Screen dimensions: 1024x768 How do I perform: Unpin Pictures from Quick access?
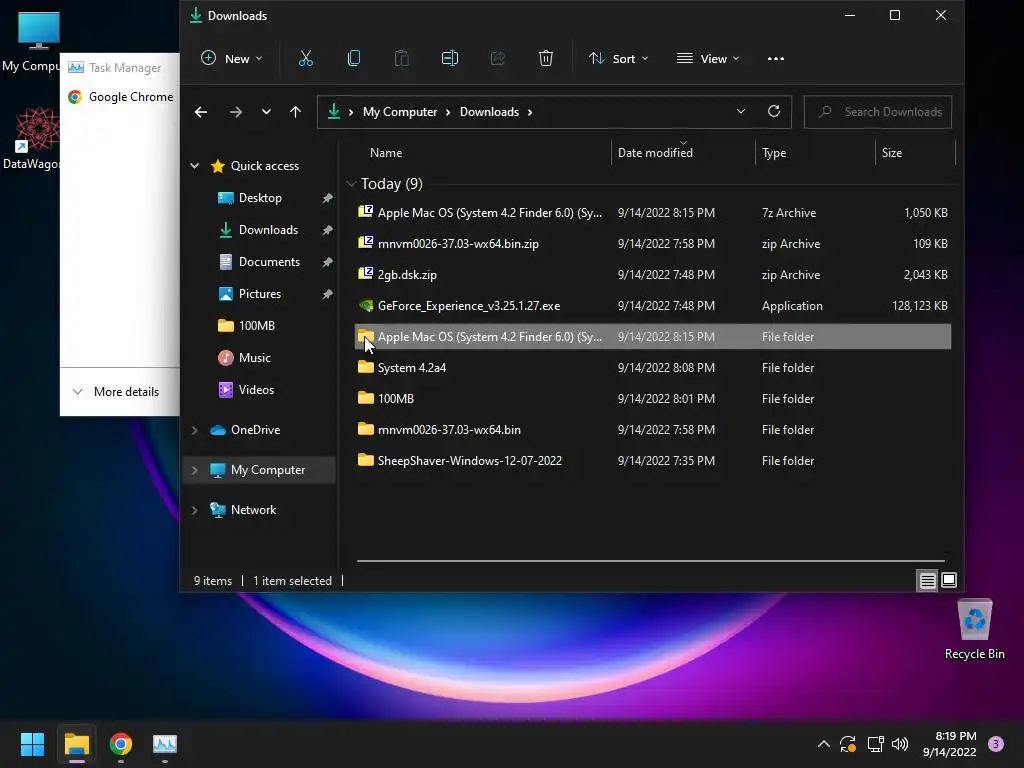pos(327,294)
